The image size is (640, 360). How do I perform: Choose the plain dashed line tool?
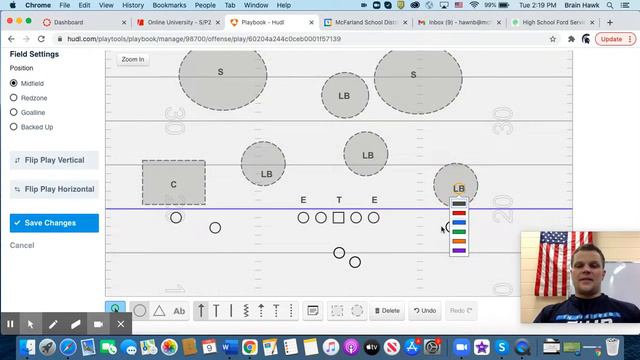coord(291,311)
